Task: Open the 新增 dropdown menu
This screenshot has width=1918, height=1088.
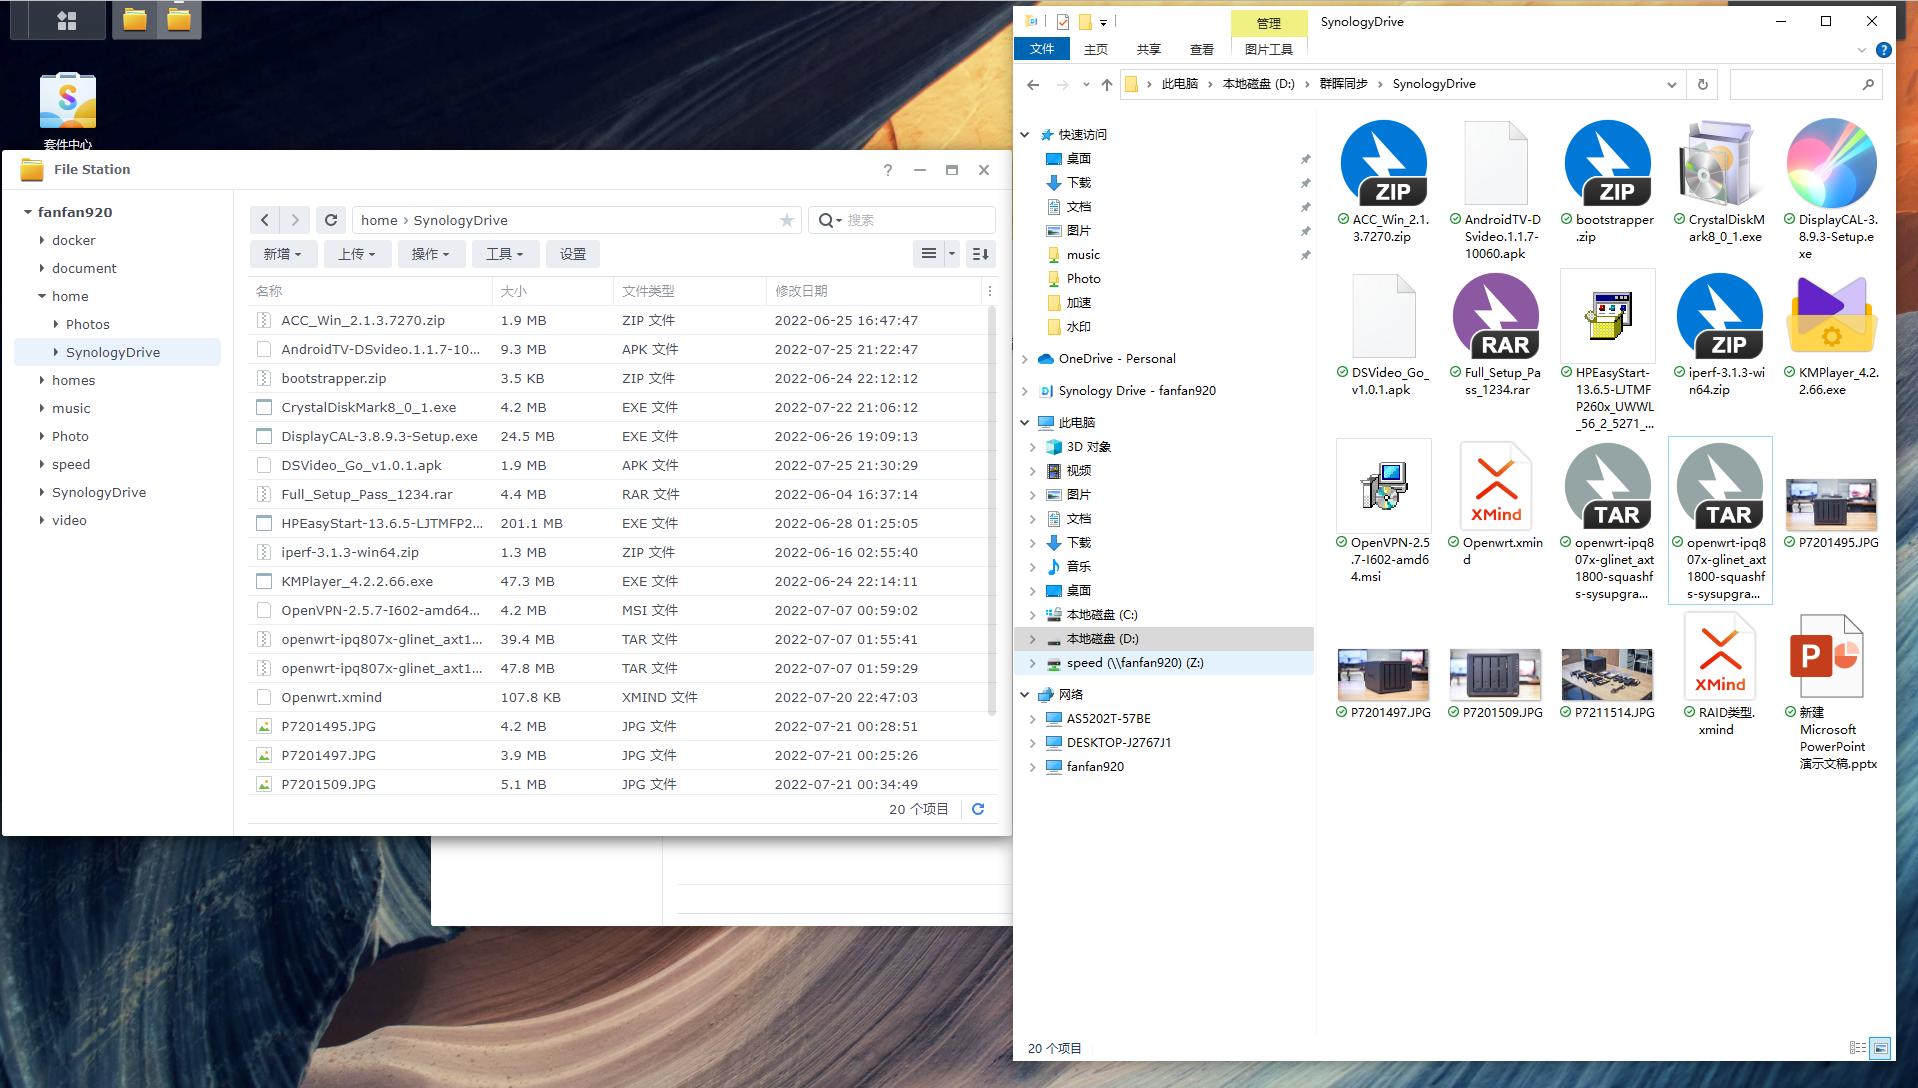Action: tap(283, 254)
